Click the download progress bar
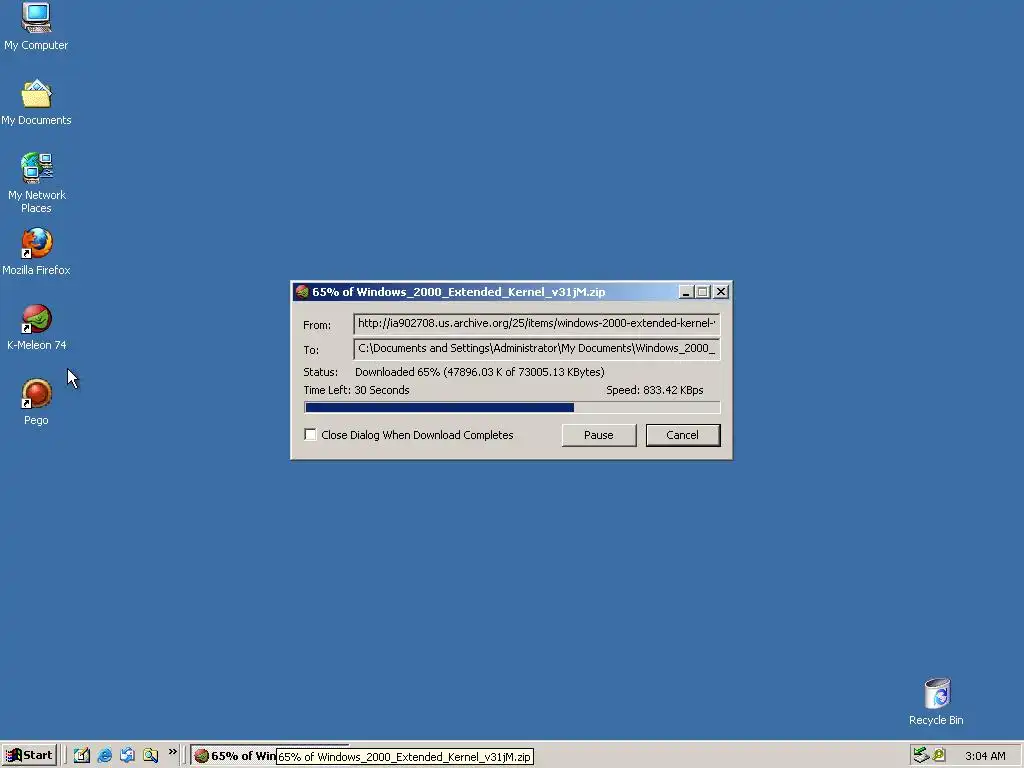The height and width of the screenshot is (768, 1024). [x=513, y=408]
